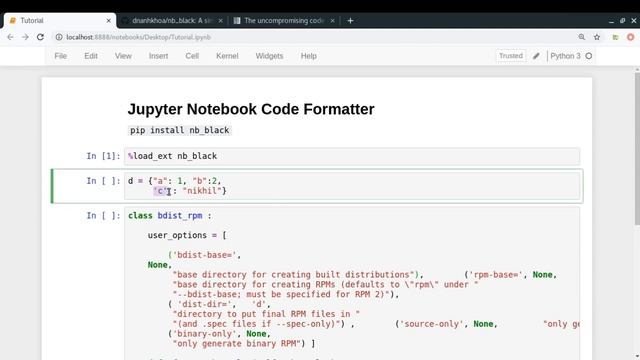Reload the Tutorial notebook page
This screenshot has width=640, height=360.
pyautogui.click(x=40, y=37)
